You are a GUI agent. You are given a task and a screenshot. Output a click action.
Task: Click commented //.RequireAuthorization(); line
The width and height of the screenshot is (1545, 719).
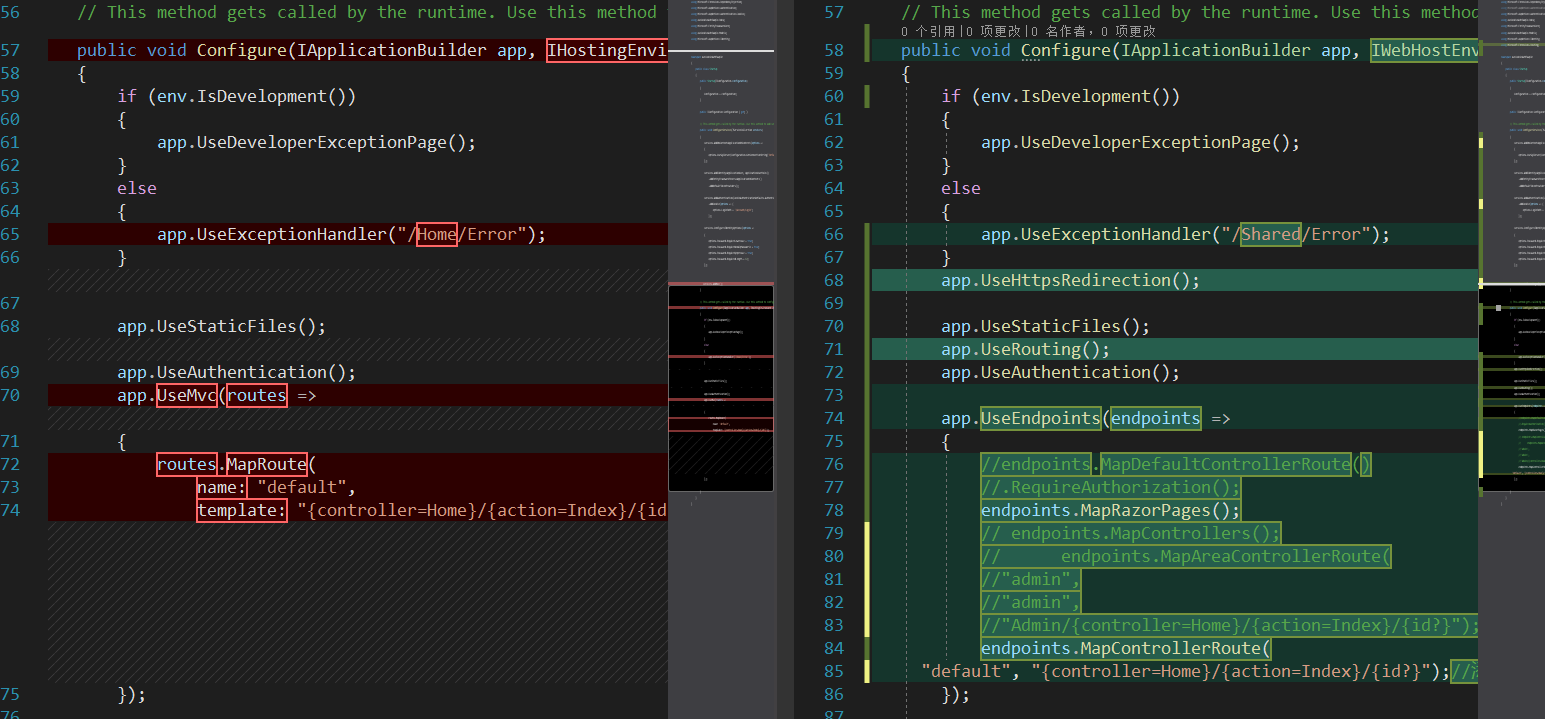point(1111,487)
